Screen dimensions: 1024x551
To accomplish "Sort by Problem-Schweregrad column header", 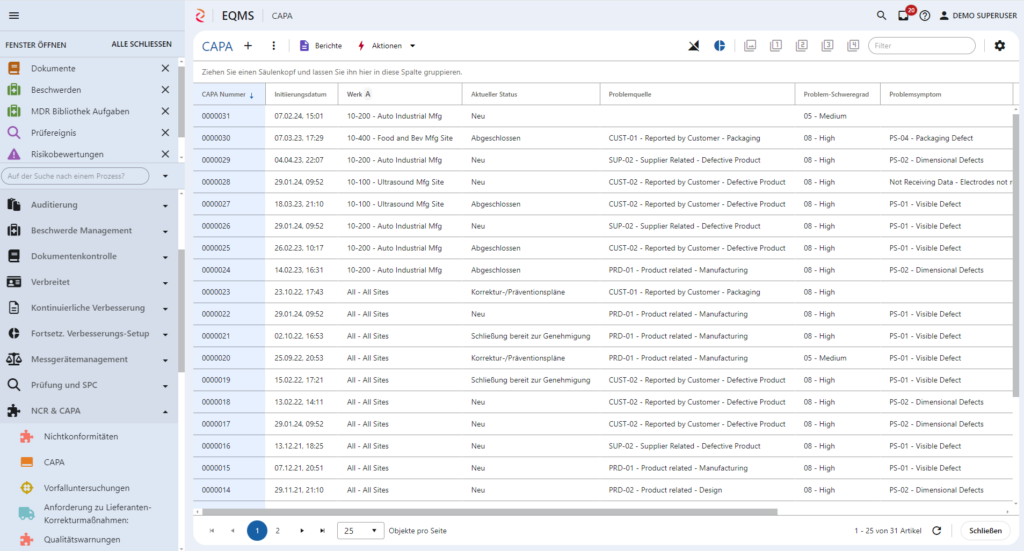I will (837, 94).
